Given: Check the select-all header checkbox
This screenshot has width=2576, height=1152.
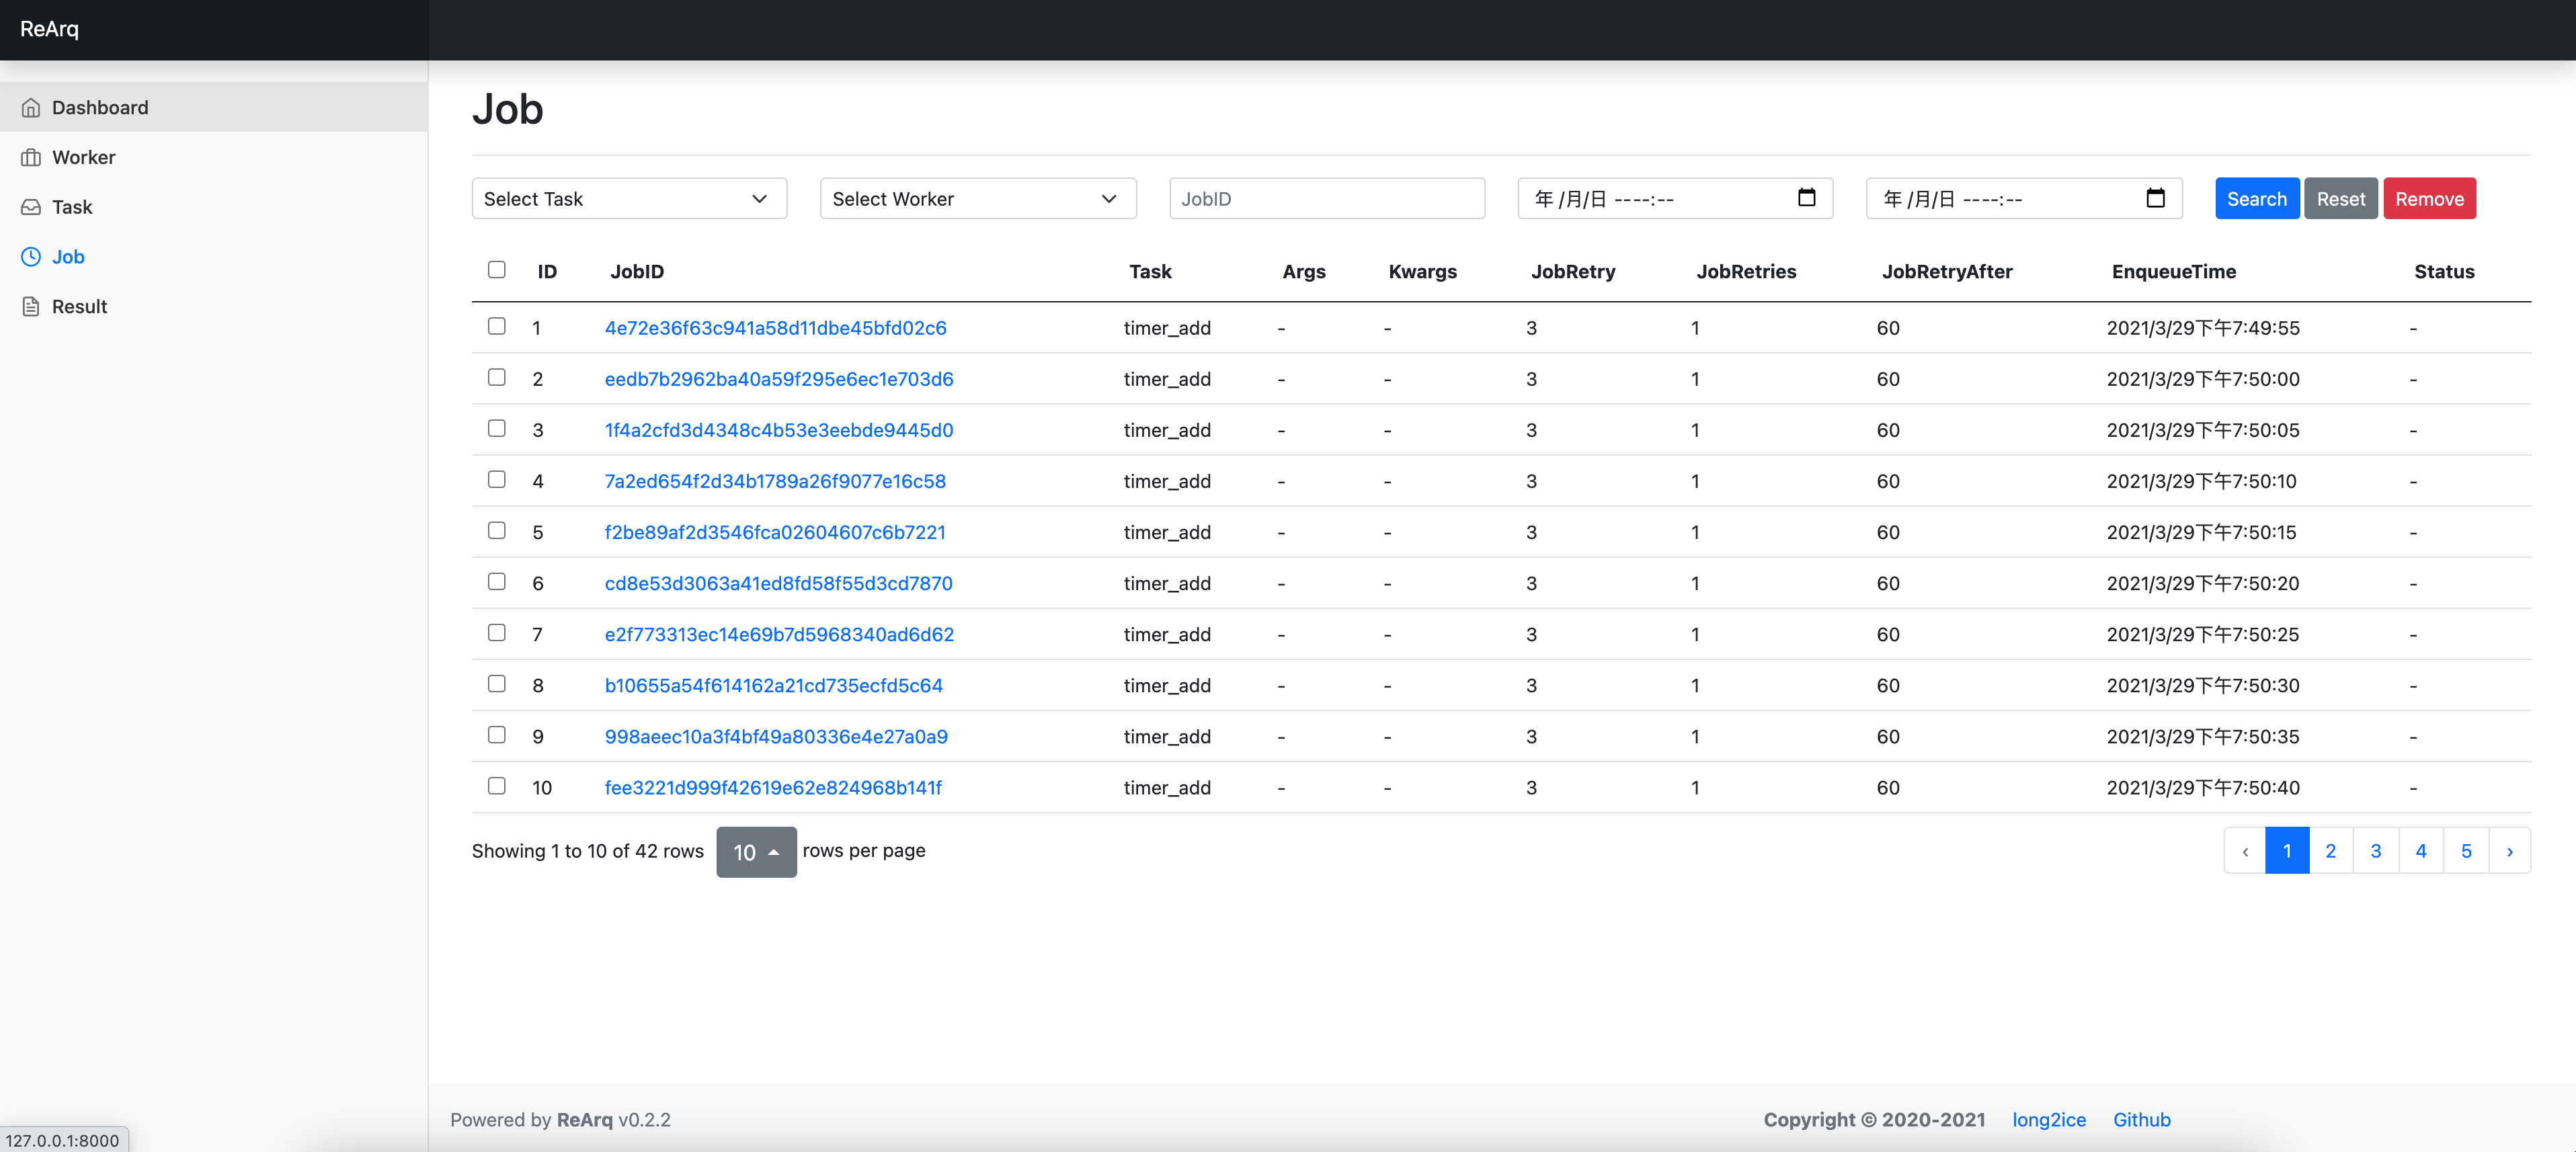Looking at the screenshot, I should click(x=497, y=270).
